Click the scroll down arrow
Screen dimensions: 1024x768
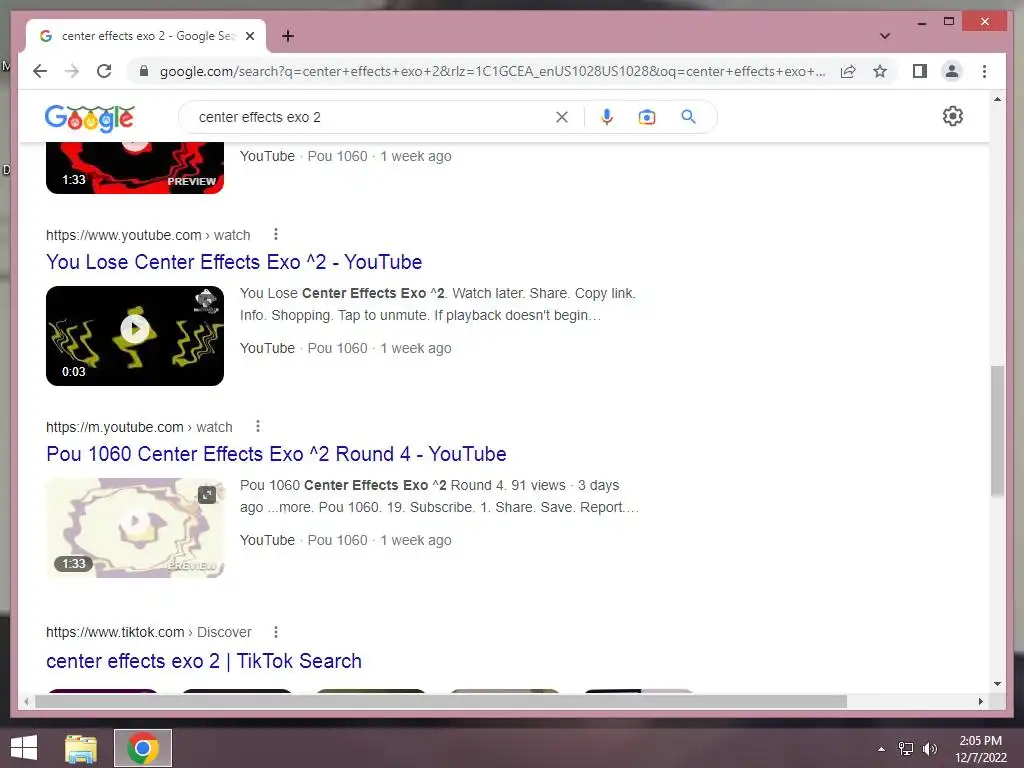(997, 684)
